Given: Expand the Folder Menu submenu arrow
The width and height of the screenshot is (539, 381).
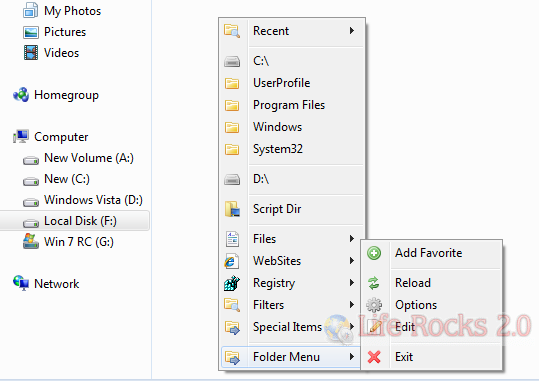Looking at the screenshot, I should [352, 357].
